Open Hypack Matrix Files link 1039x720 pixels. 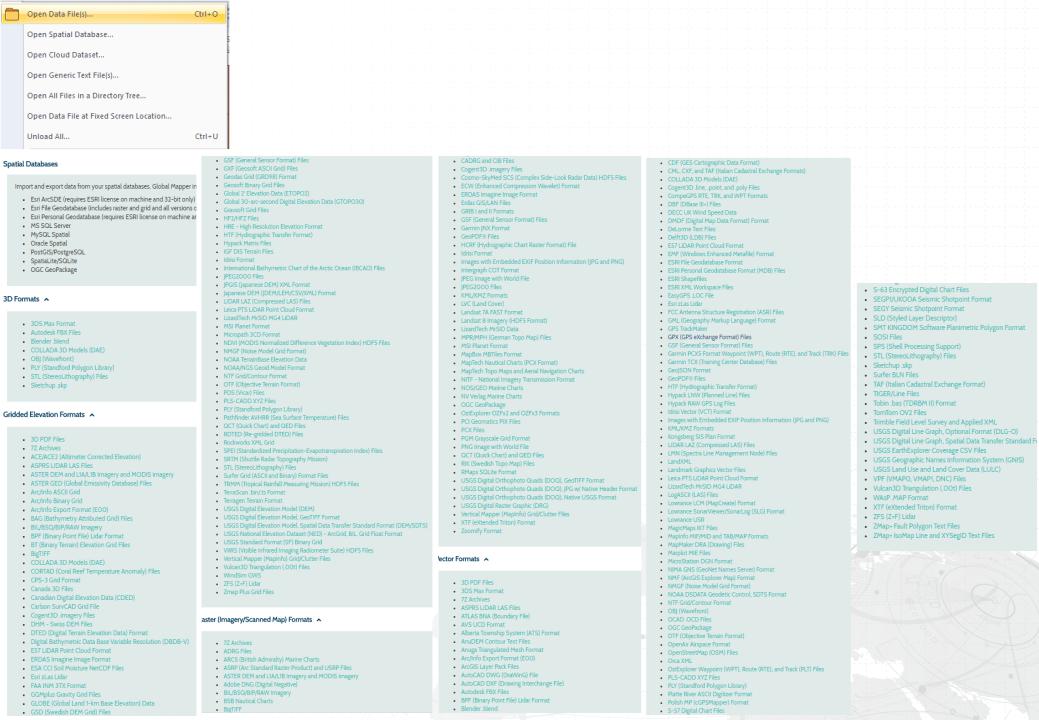click(x=247, y=243)
